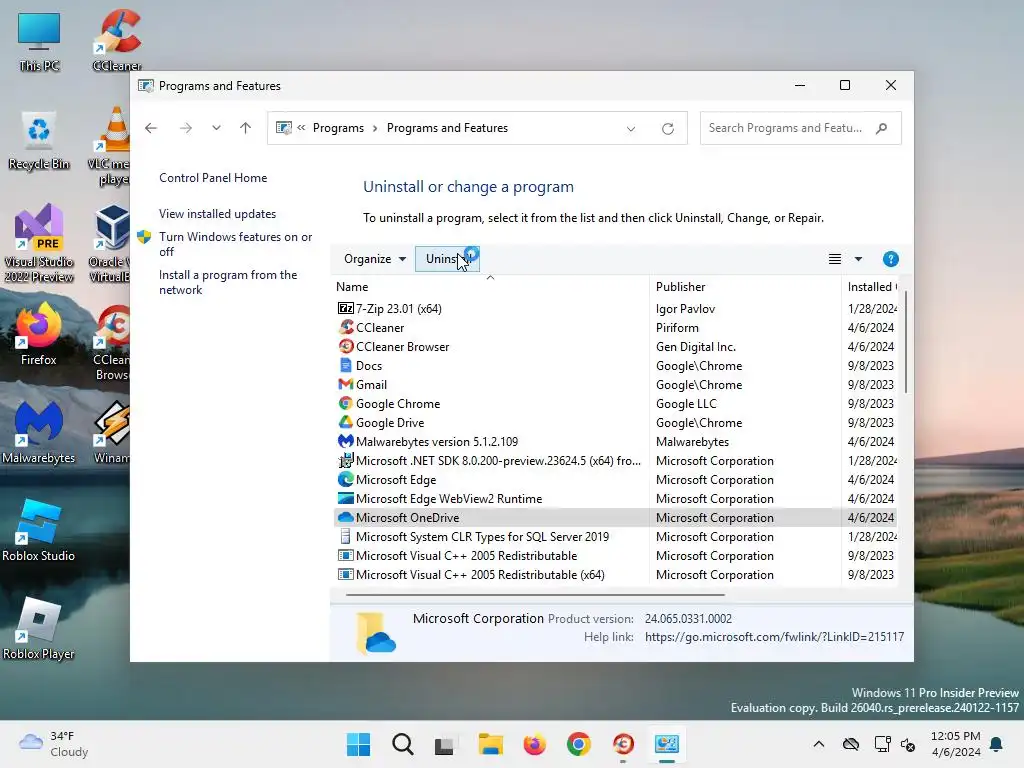1024x768 pixels.
Task: Open Turn Windows features on or off
Action: (235, 244)
